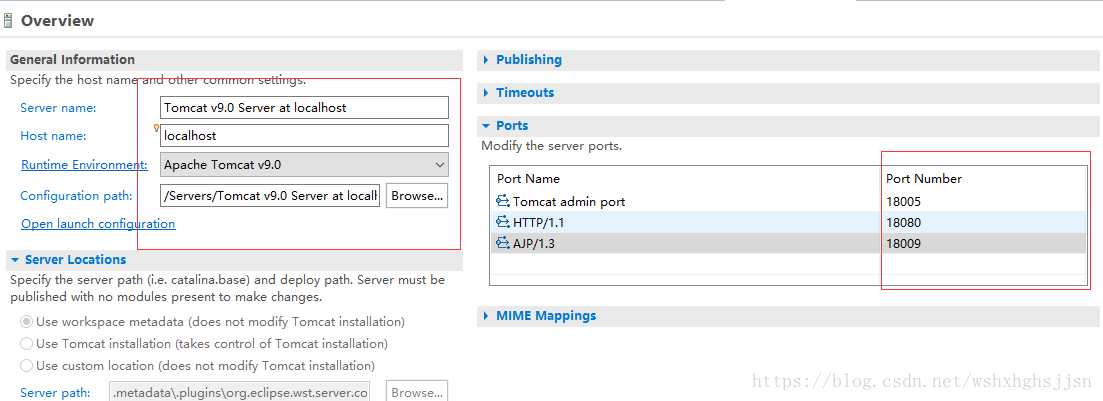This screenshot has width=1103, height=401.
Task: Click the AJP/1.3 port icon
Action: (x=503, y=243)
